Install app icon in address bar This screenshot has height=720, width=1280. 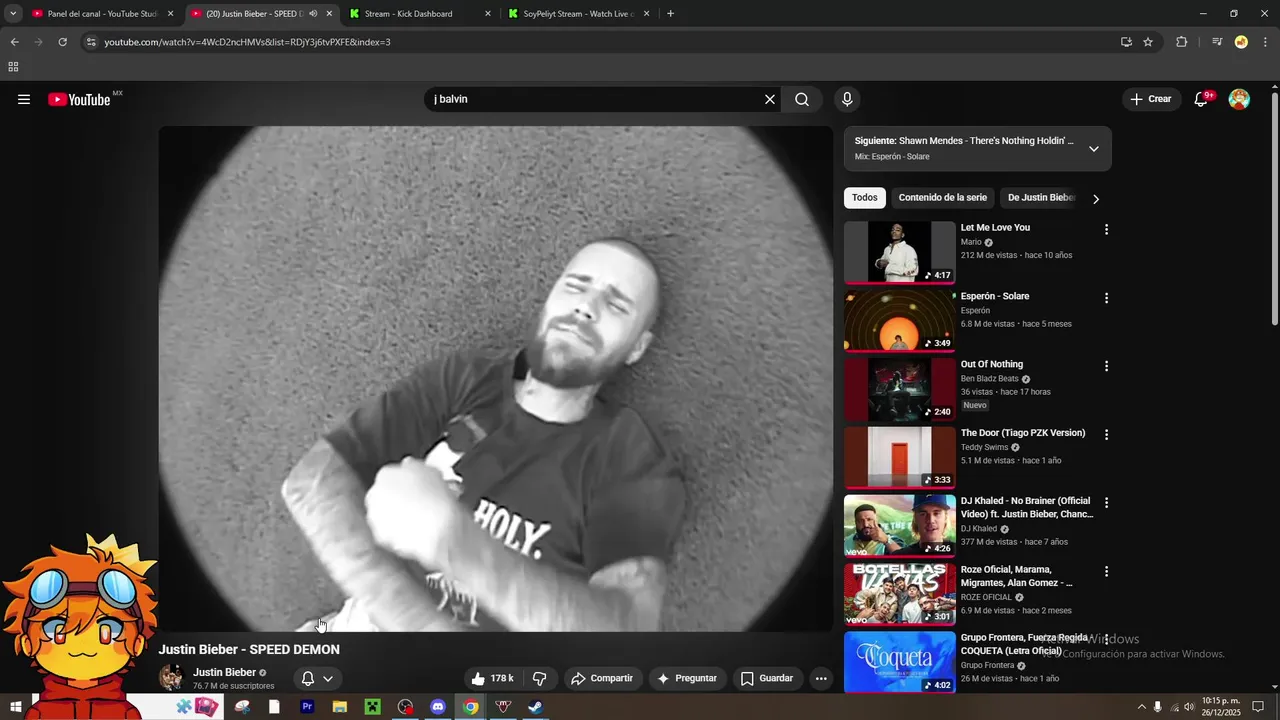click(1126, 42)
